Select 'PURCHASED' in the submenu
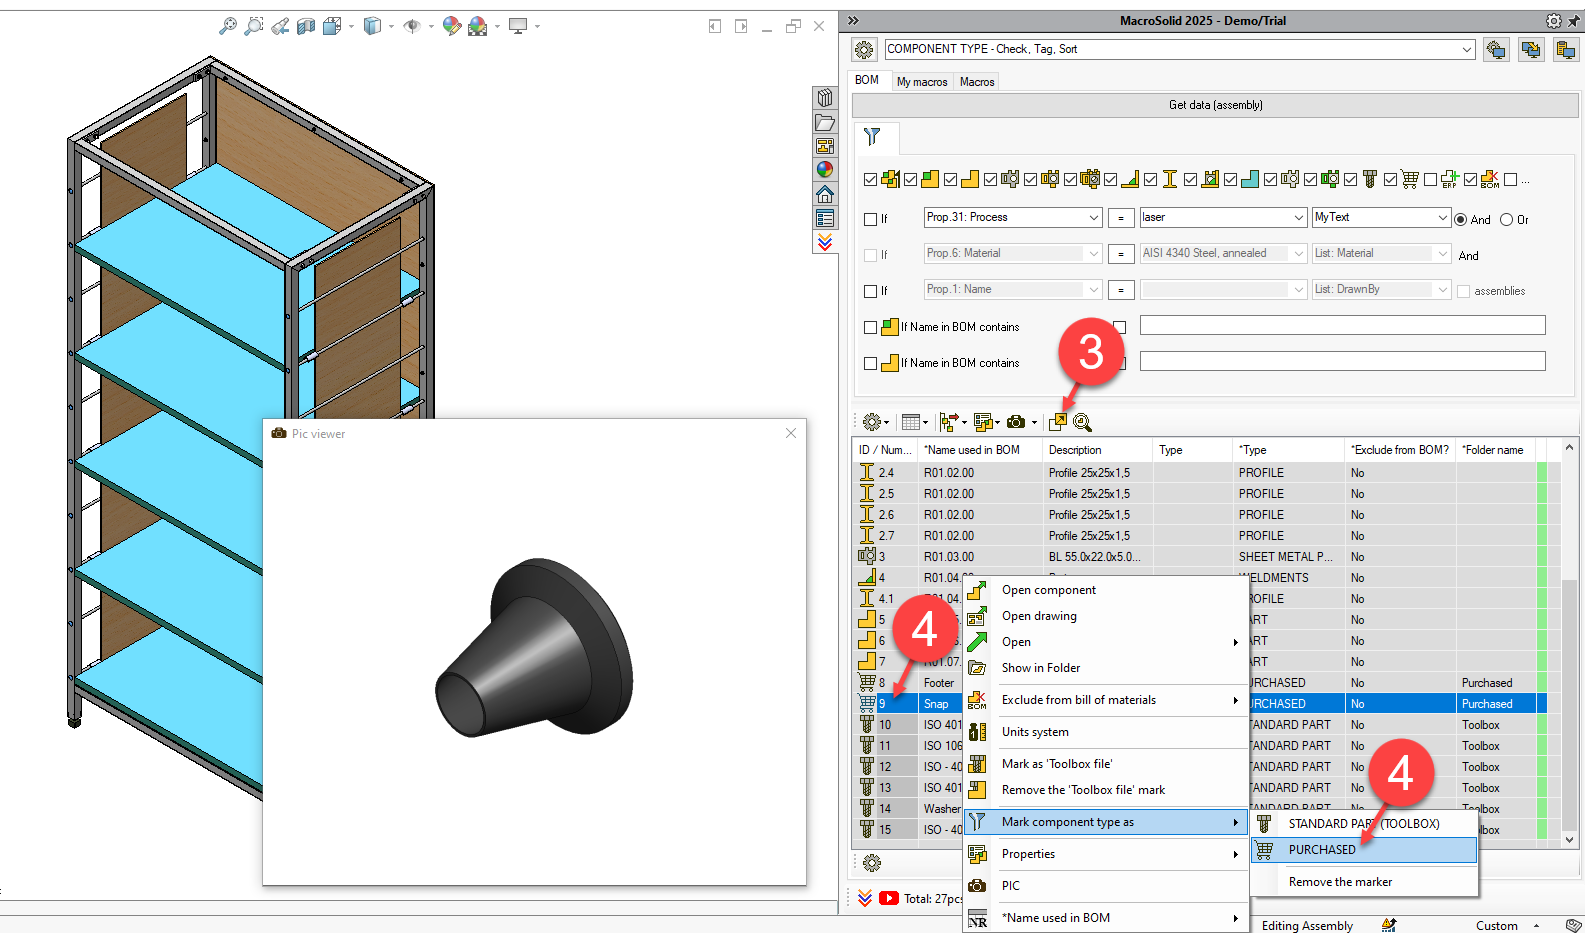This screenshot has height=933, width=1585. coord(1366,850)
